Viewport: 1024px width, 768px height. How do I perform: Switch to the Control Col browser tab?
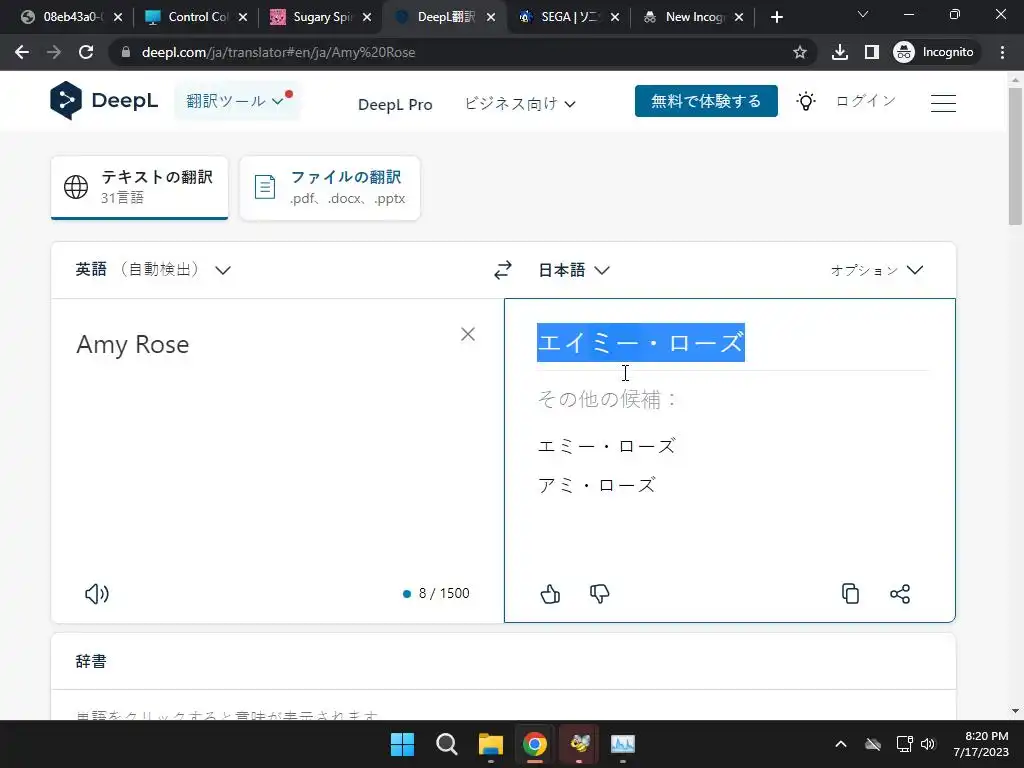pos(197,17)
